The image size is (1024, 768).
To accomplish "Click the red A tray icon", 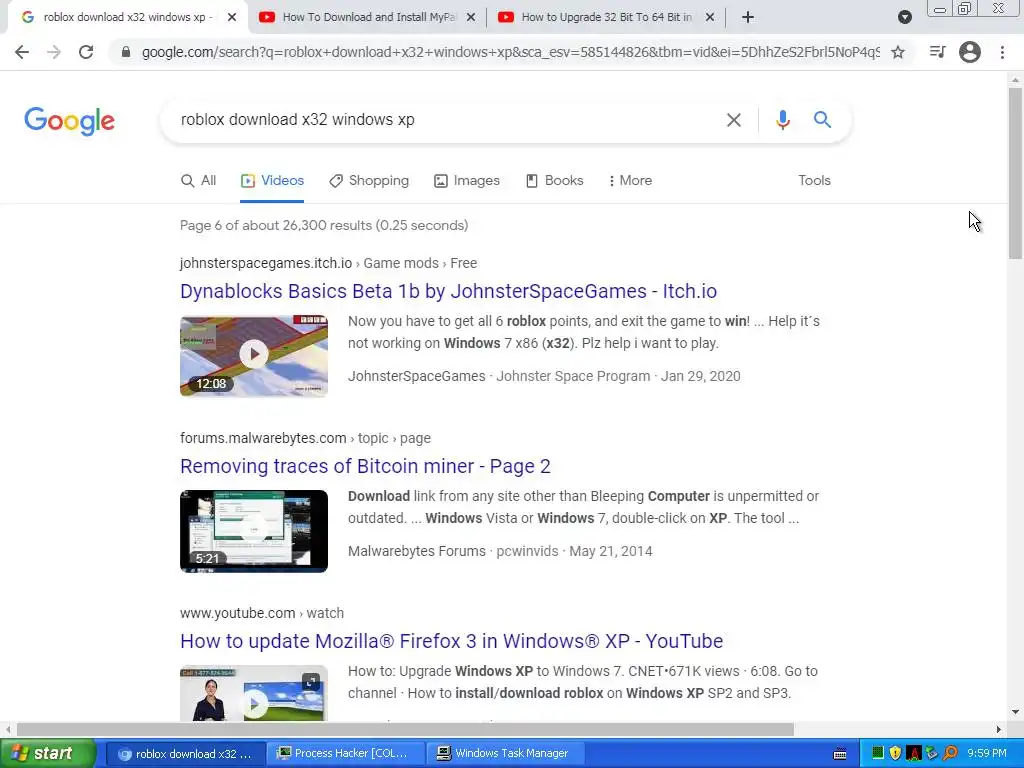I will click(914, 754).
